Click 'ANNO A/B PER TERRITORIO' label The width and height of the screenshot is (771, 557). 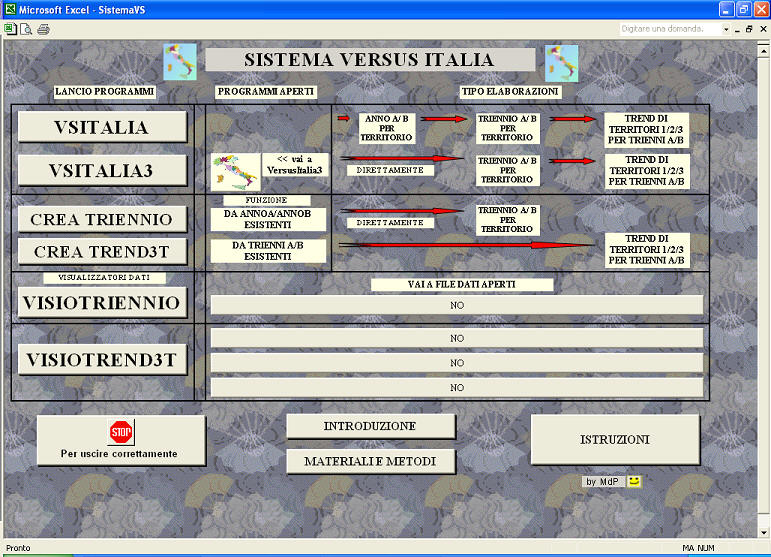coord(386,128)
